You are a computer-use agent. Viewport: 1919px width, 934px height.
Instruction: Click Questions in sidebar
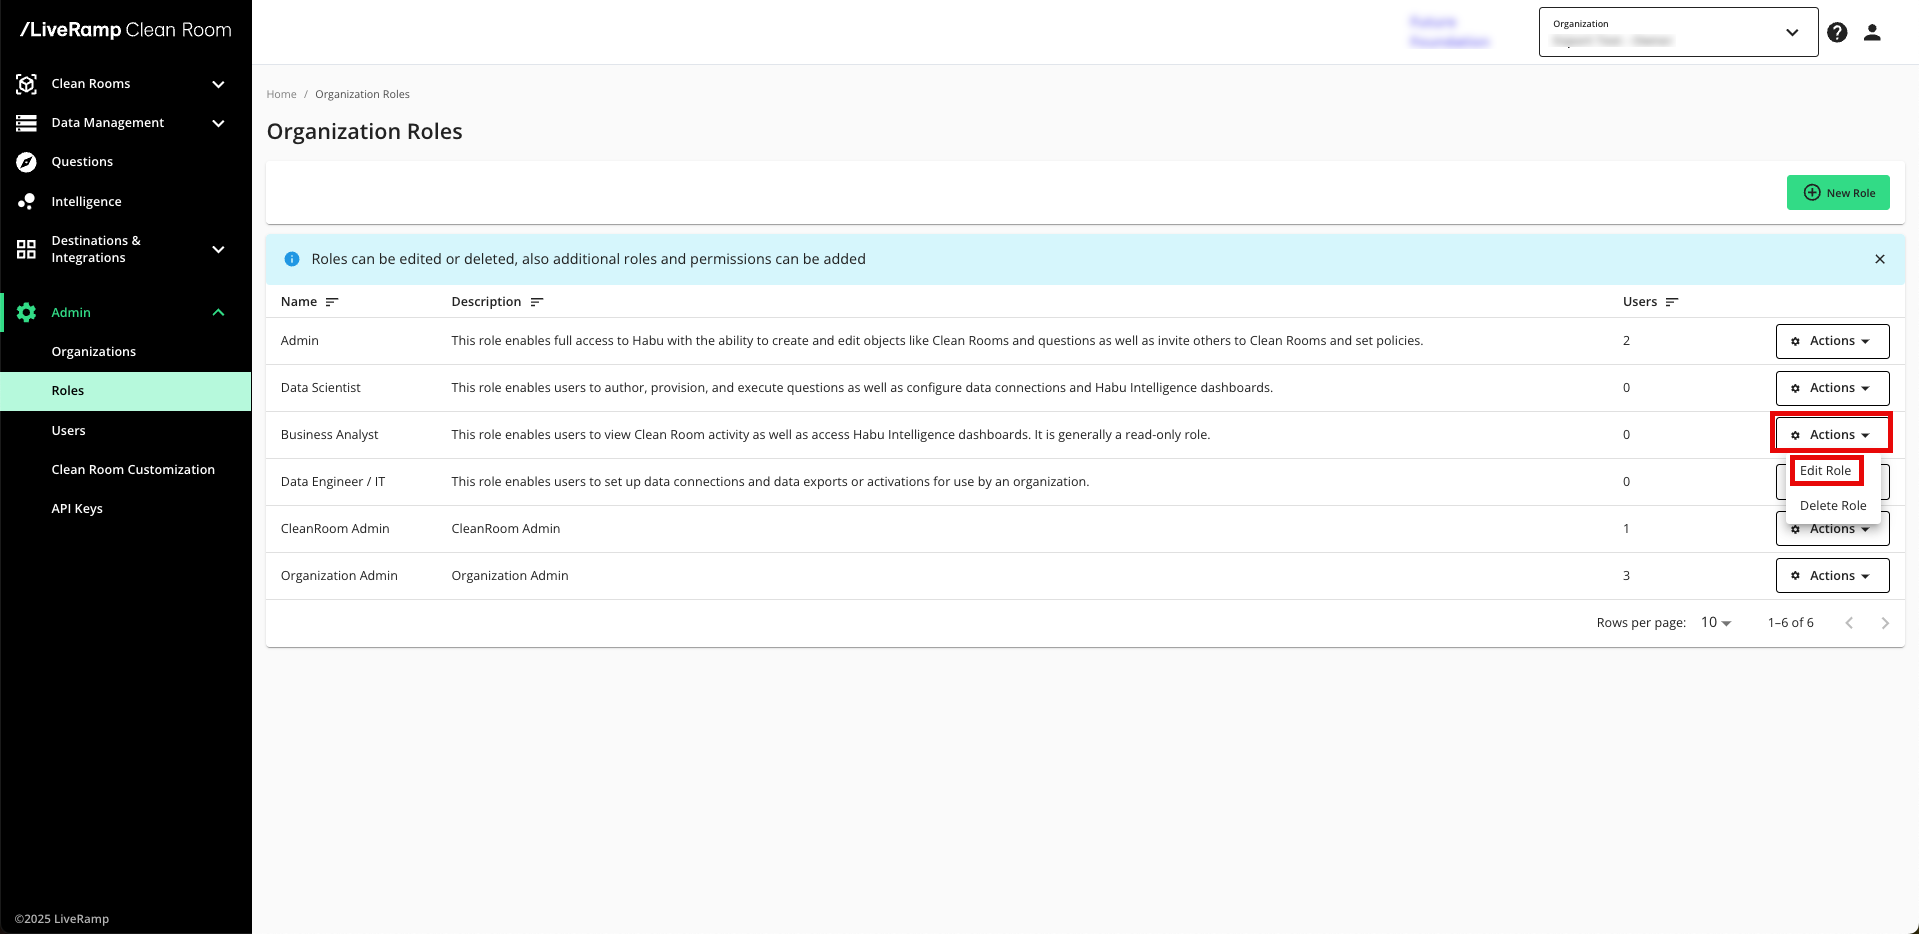pyautogui.click(x=82, y=162)
